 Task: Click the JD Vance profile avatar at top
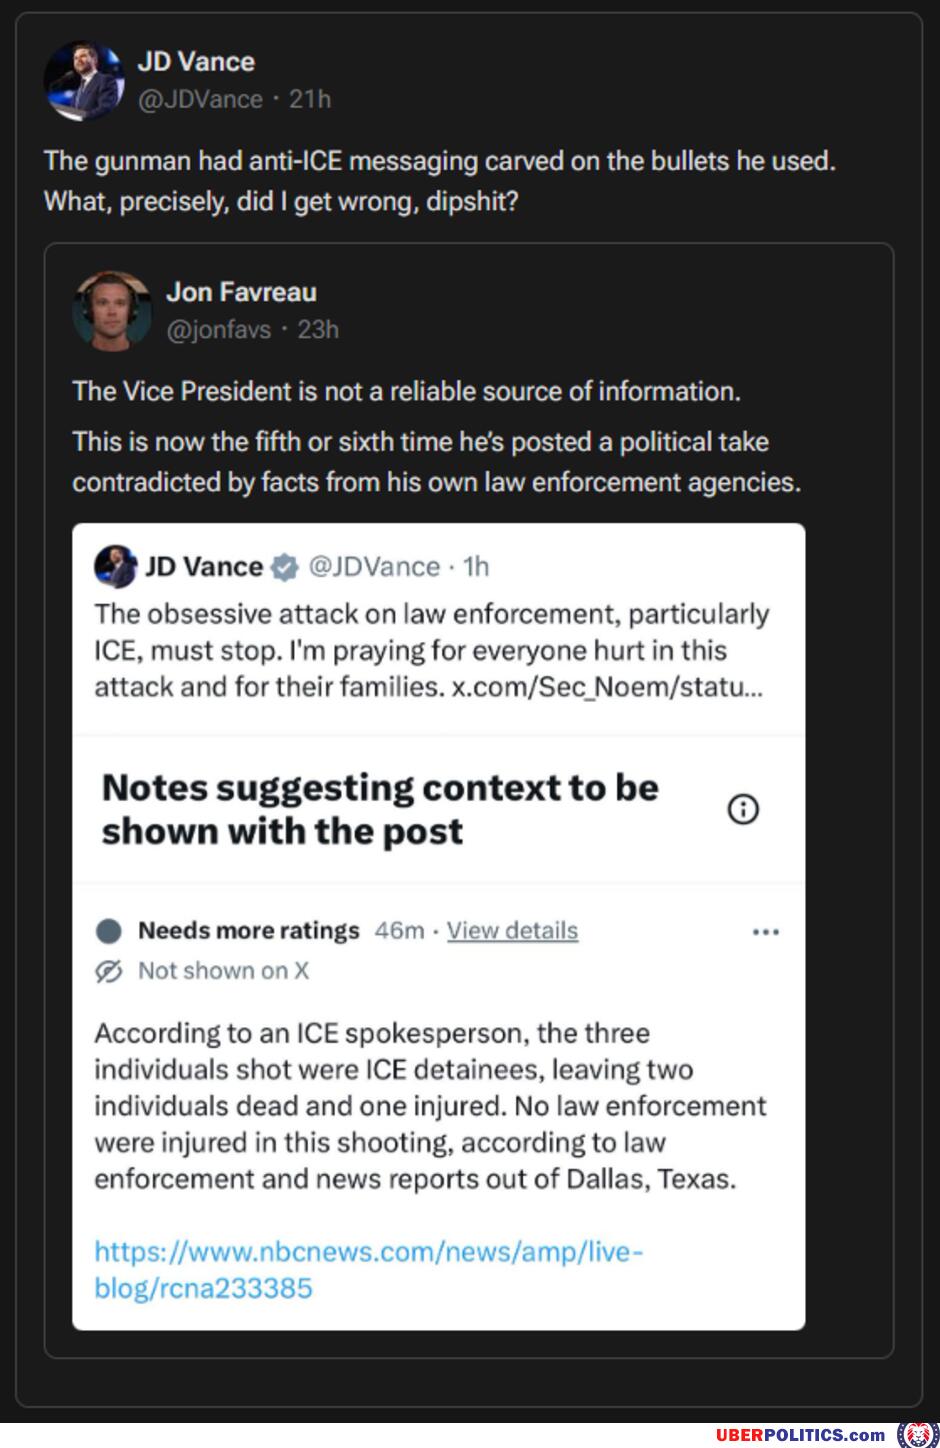tap(84, 81)
